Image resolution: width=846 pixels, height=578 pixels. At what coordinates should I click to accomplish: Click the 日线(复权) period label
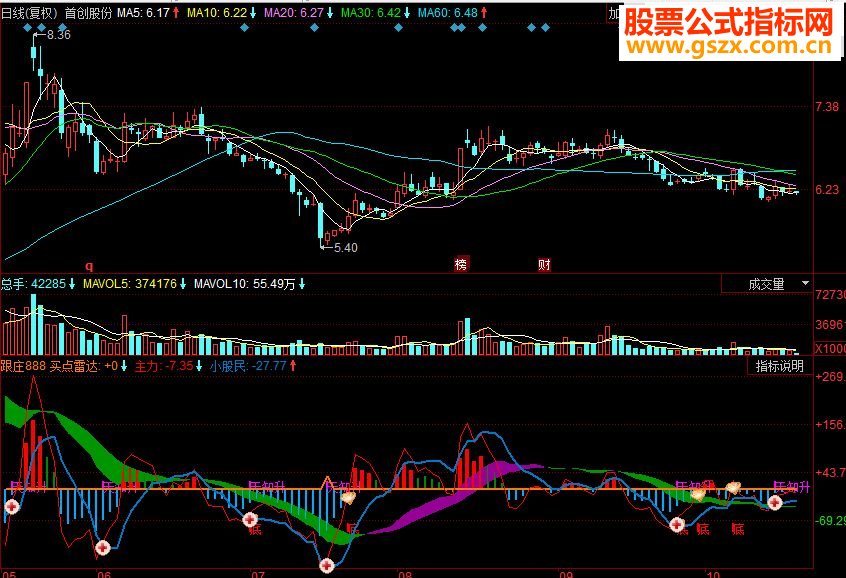(x=30, y=13)
